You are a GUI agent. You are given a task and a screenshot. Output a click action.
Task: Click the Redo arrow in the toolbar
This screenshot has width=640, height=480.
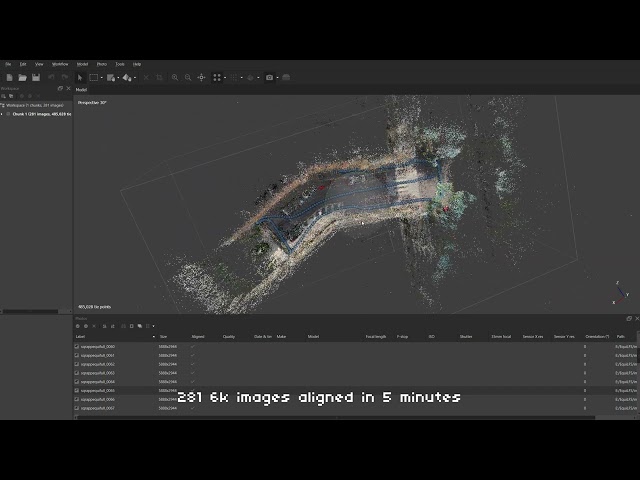coord(64,77)
